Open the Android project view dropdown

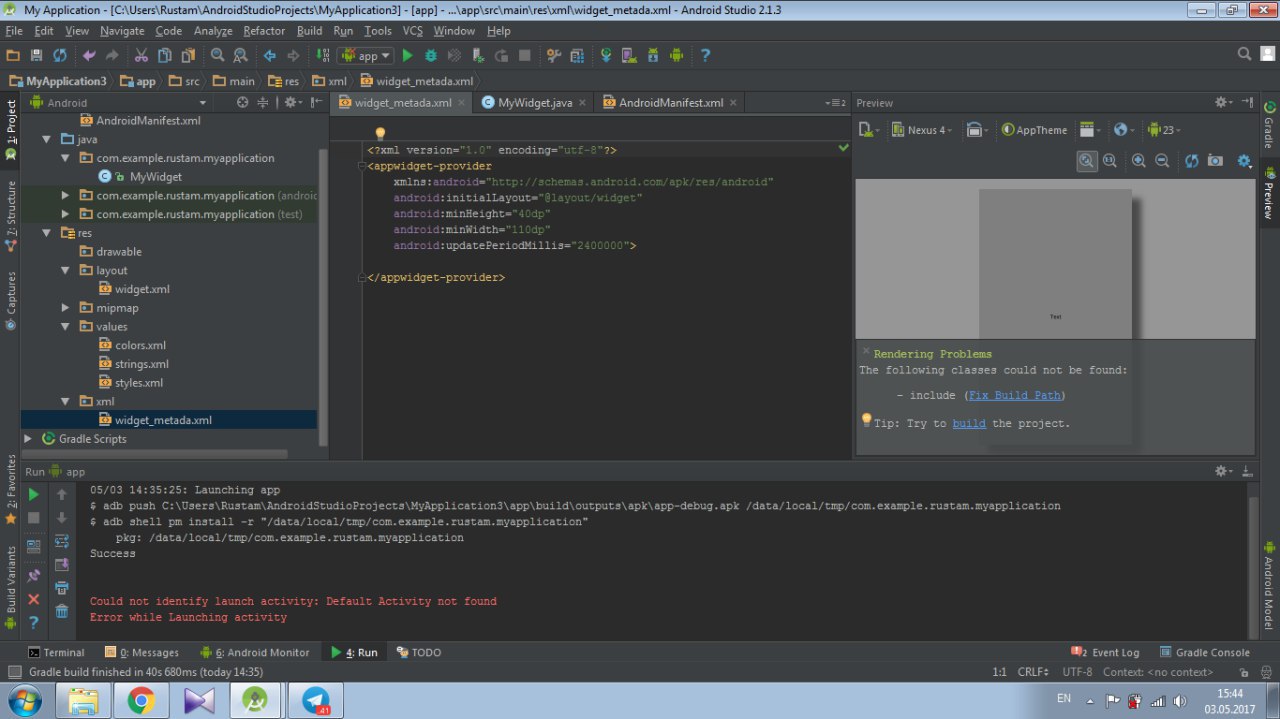(x=118, y=102)
